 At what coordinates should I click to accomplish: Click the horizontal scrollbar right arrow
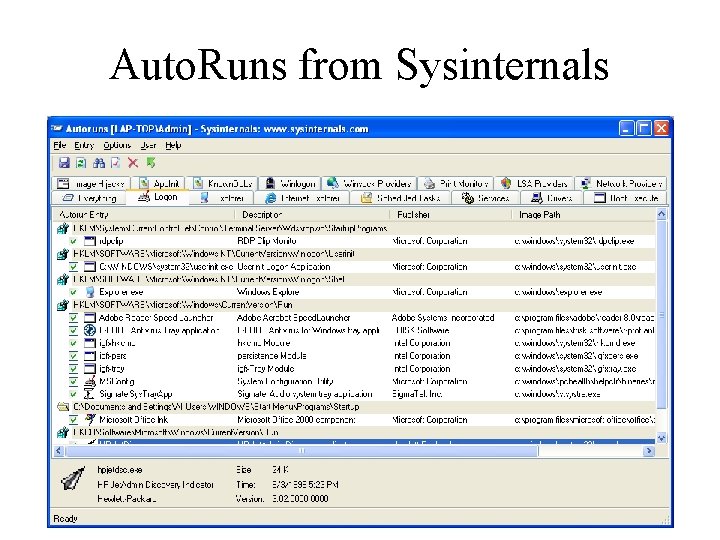[648, 451]
